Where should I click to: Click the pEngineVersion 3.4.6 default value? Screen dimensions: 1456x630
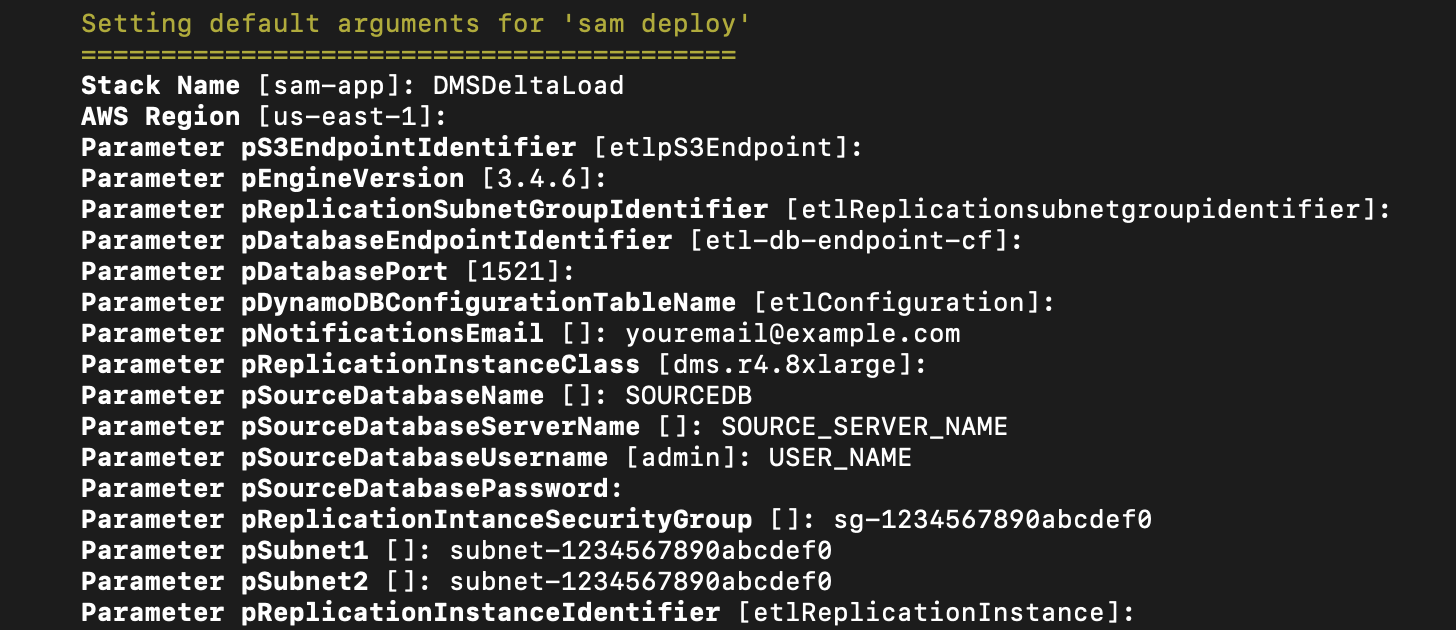click(544, 179)
